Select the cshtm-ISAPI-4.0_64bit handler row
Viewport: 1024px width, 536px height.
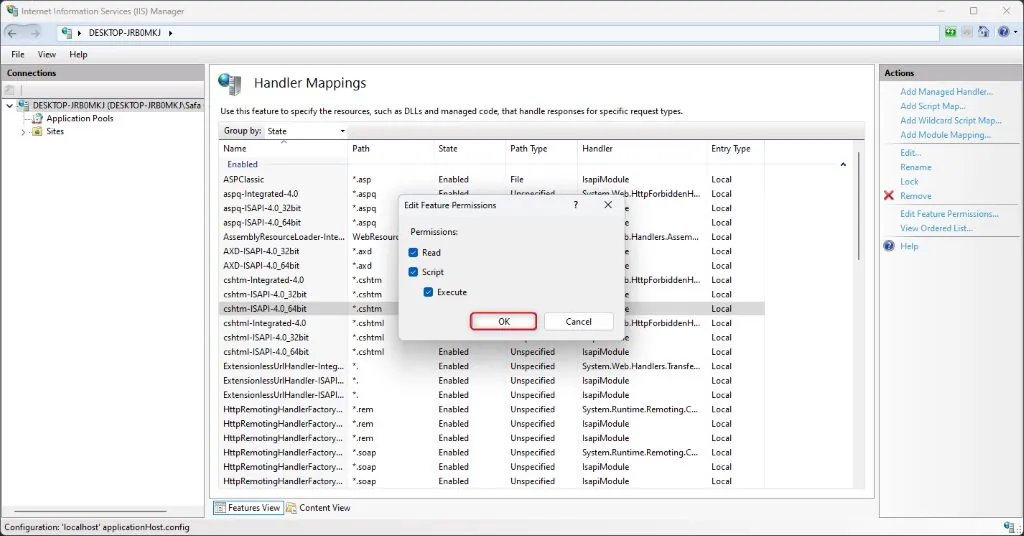491,309
